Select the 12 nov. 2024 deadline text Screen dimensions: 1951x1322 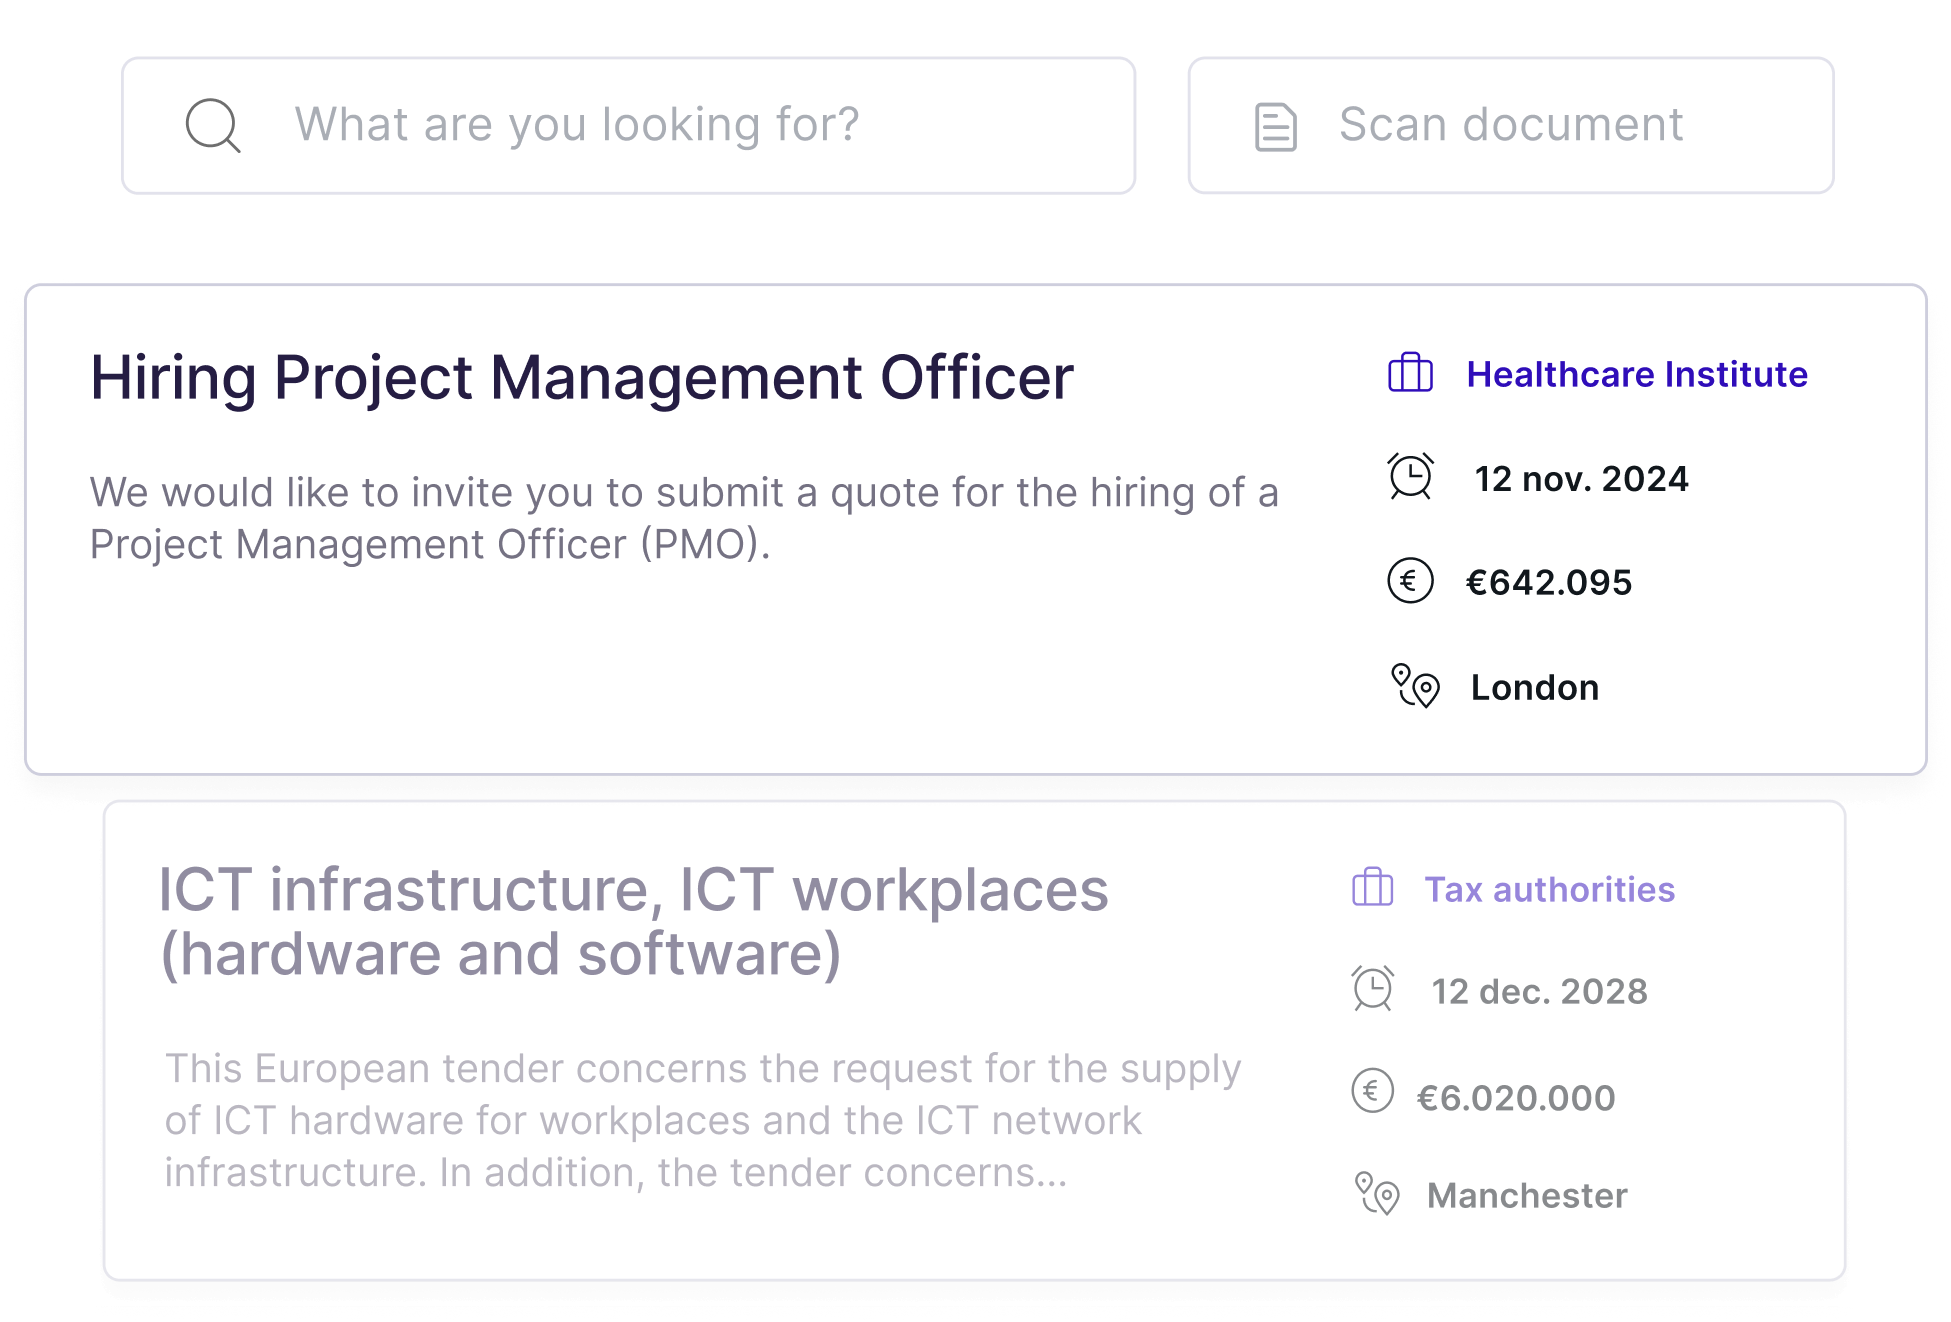click(x=1582, y=478)
